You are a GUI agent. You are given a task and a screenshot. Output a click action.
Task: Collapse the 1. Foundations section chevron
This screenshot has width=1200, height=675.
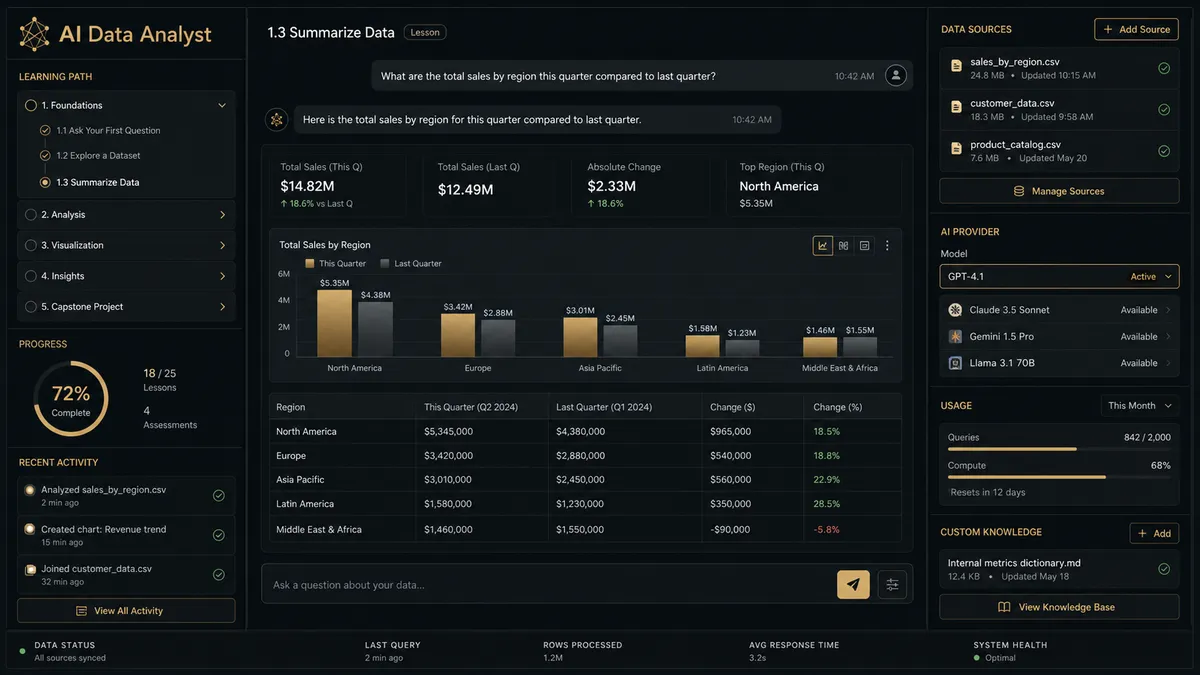pyautogui.click(x=222, y=105)
